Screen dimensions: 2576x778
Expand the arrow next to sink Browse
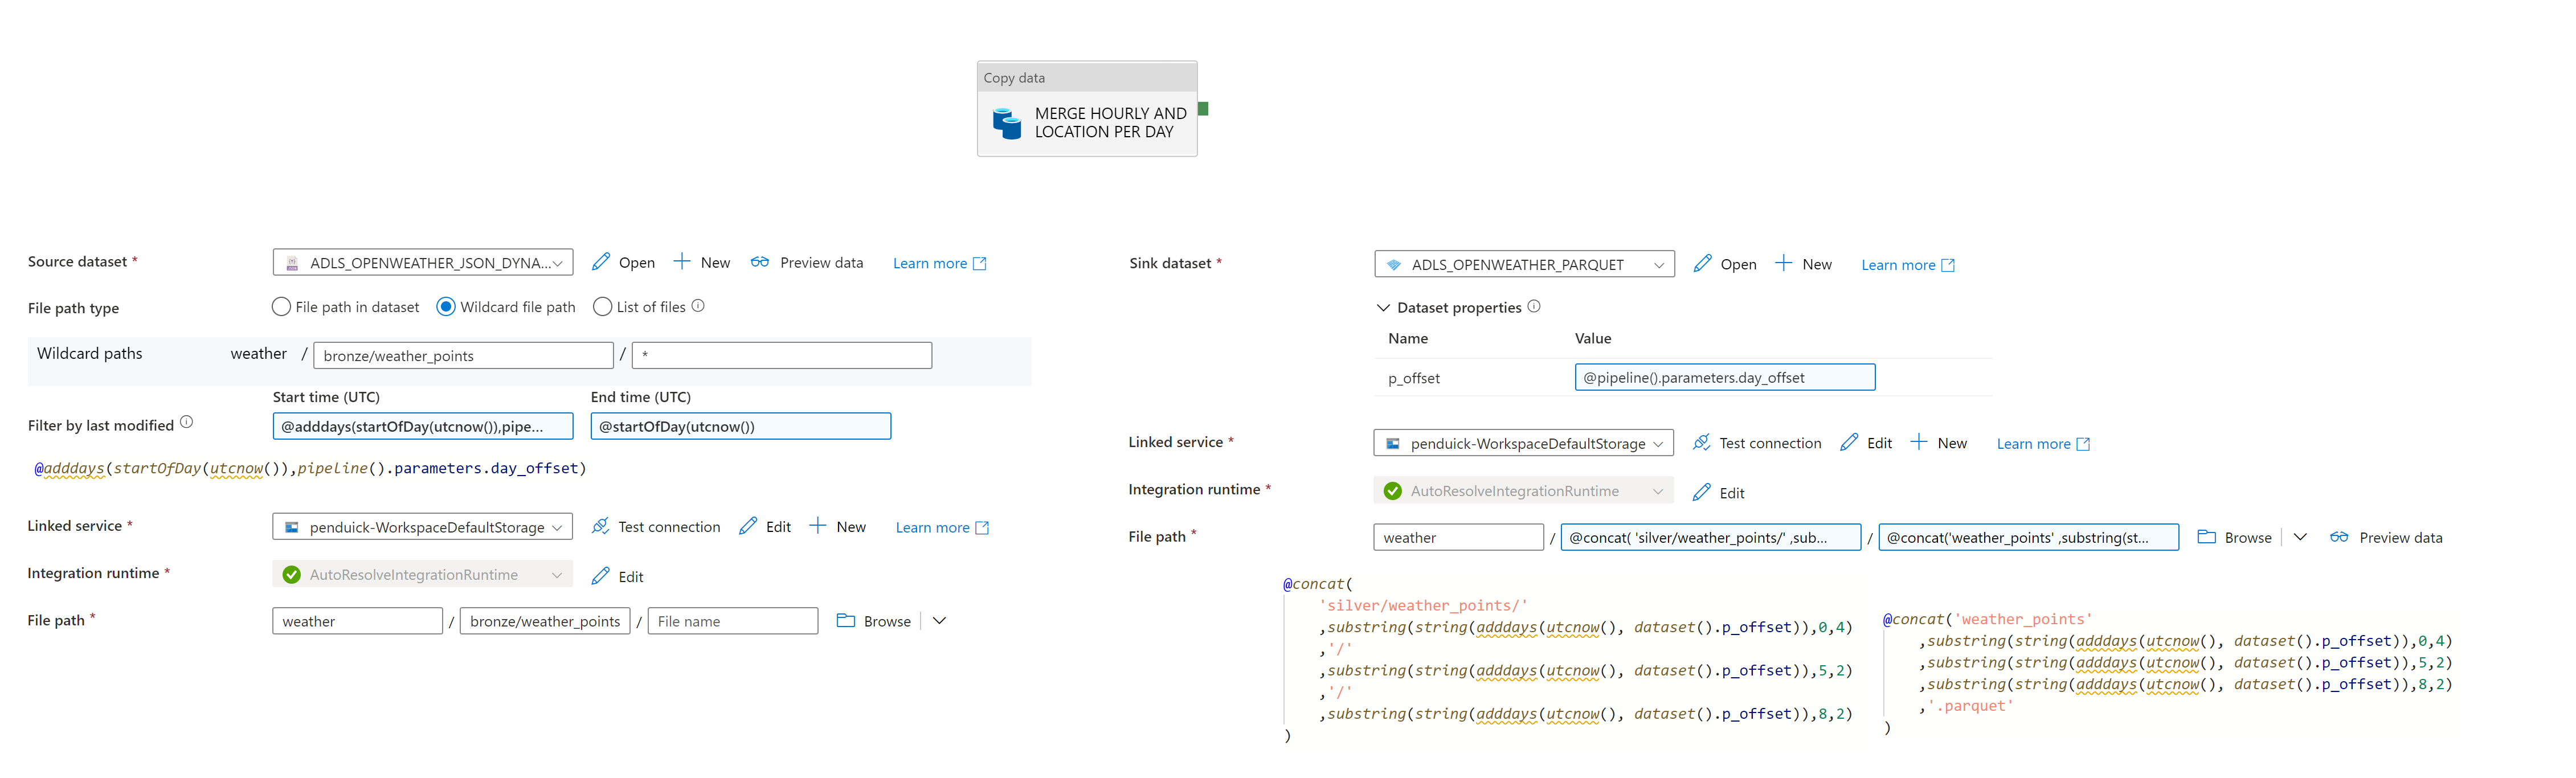[2300, 537]
